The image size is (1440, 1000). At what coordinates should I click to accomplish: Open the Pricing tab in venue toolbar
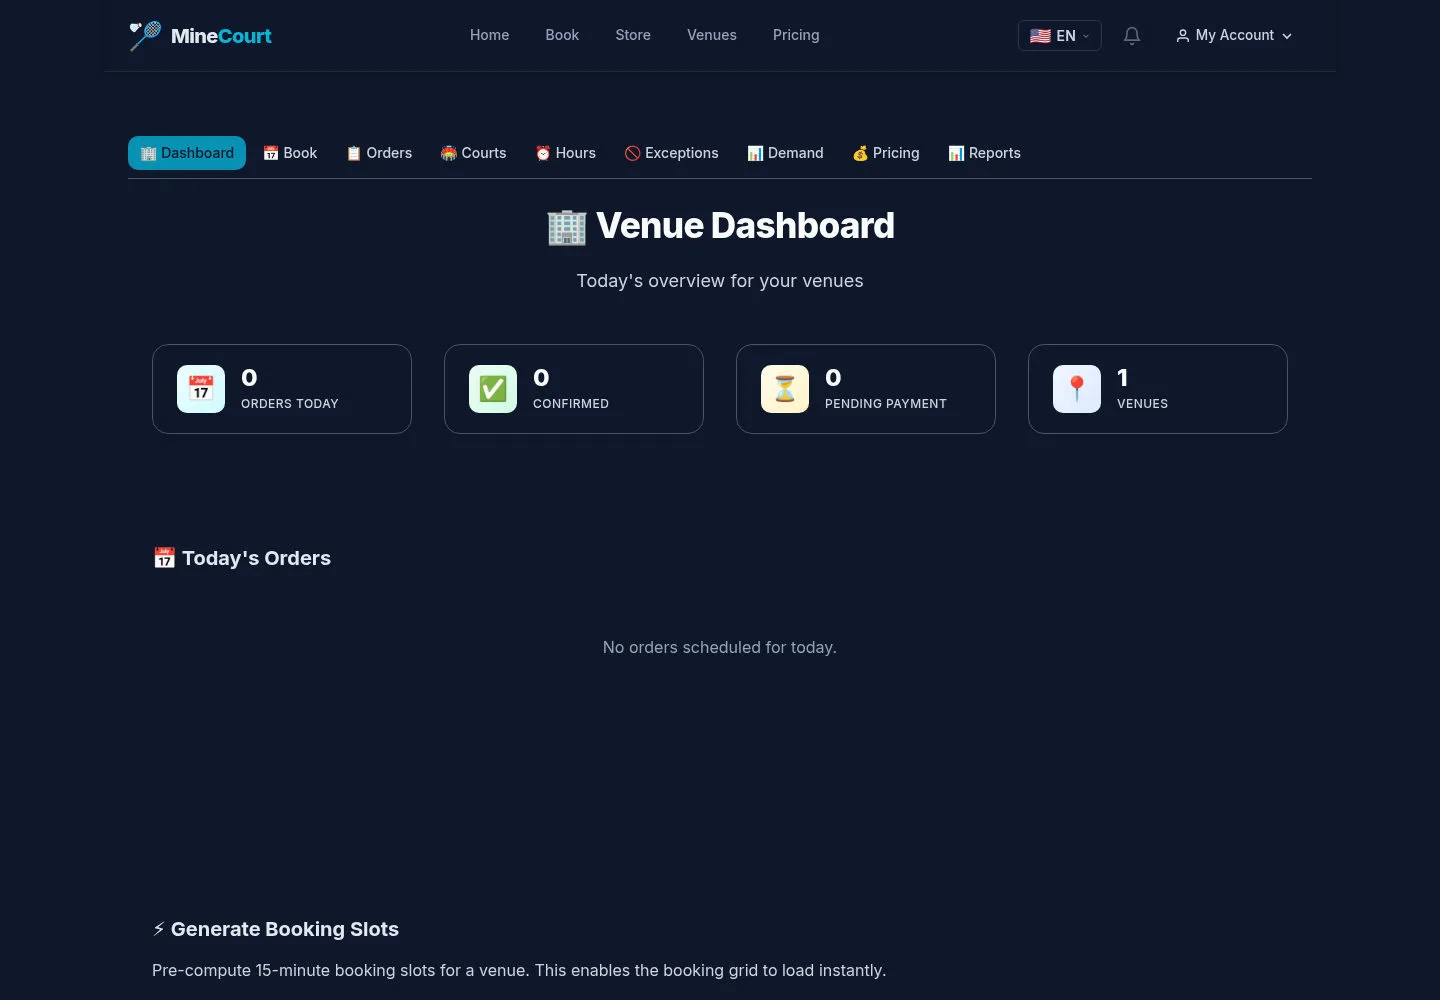pos(886,153)
